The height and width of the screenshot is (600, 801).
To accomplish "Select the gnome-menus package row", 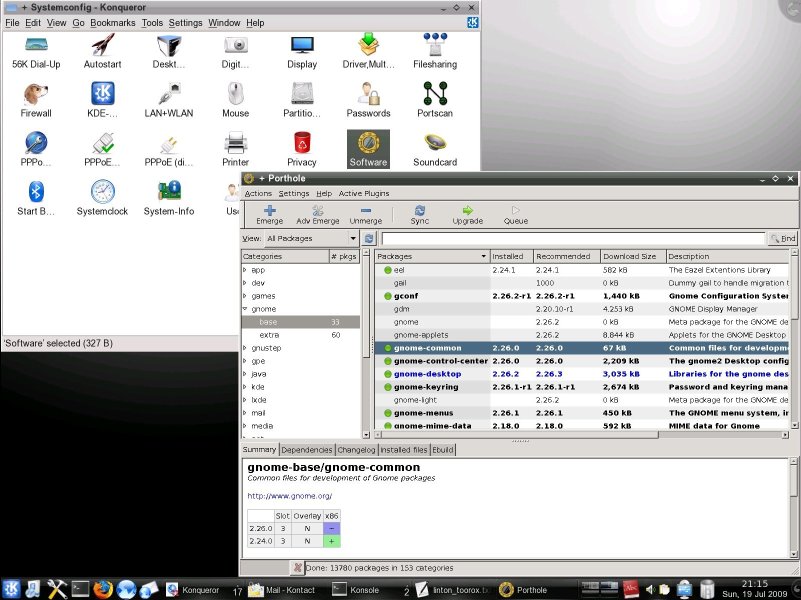I will tap(582, 413).
